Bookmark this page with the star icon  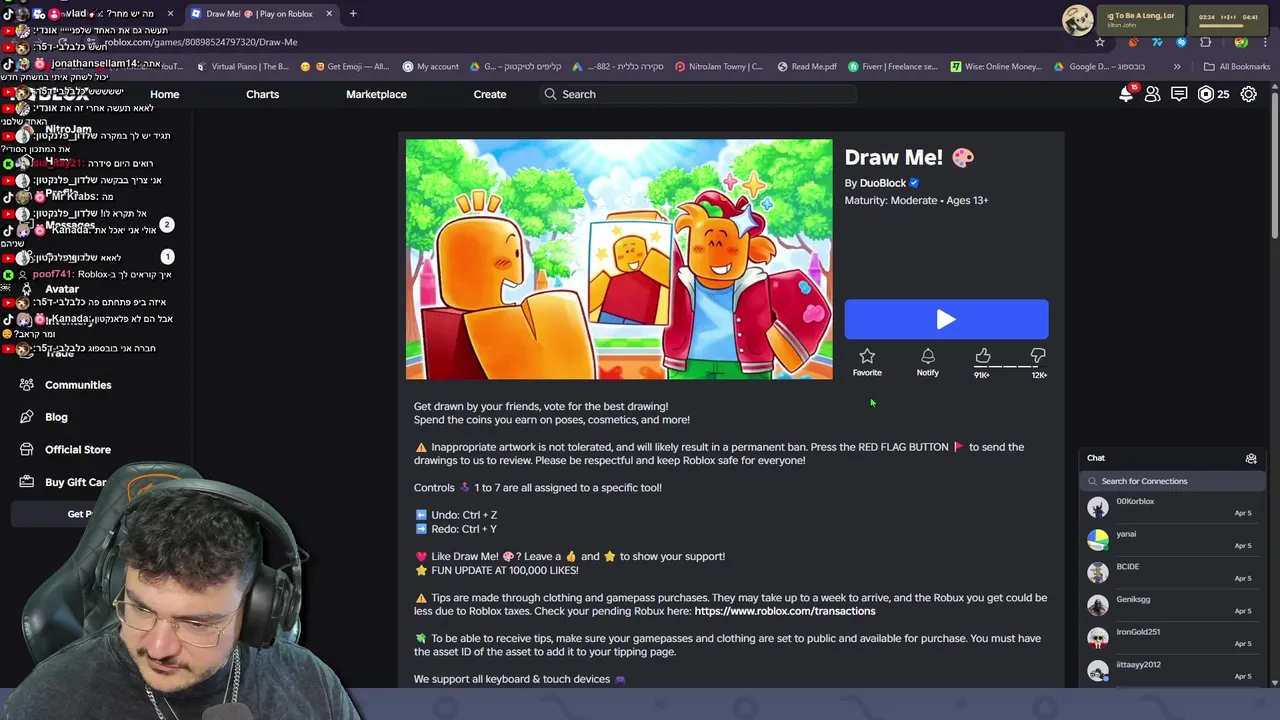point(1100,42)
